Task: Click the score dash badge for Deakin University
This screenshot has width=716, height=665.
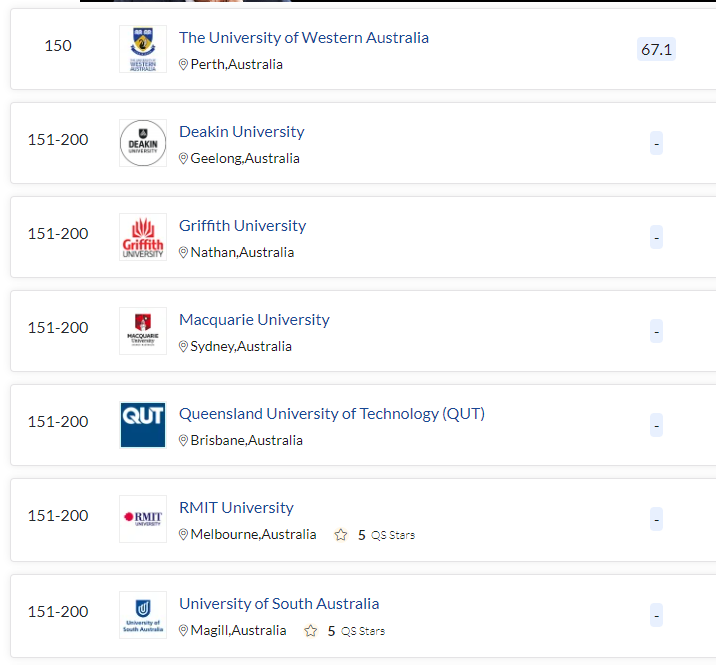Action: pyautogui.click(x=656, y=143)
